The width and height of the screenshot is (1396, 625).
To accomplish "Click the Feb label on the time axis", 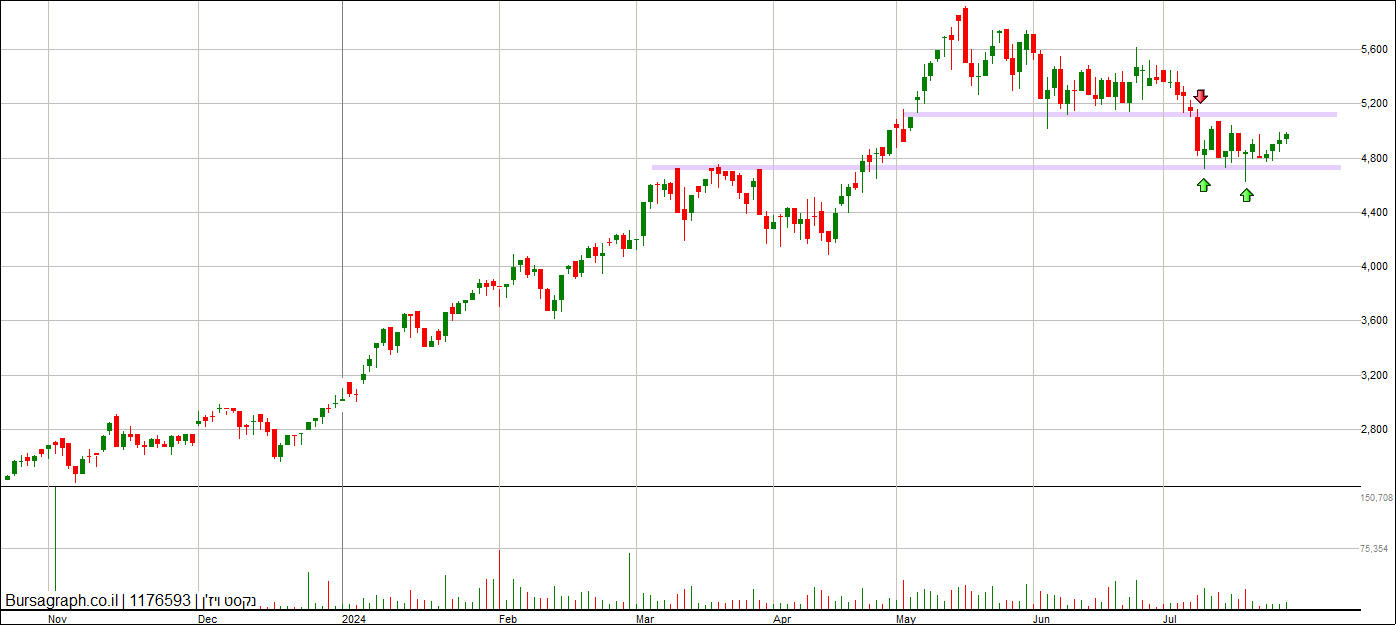I will 509,618.
